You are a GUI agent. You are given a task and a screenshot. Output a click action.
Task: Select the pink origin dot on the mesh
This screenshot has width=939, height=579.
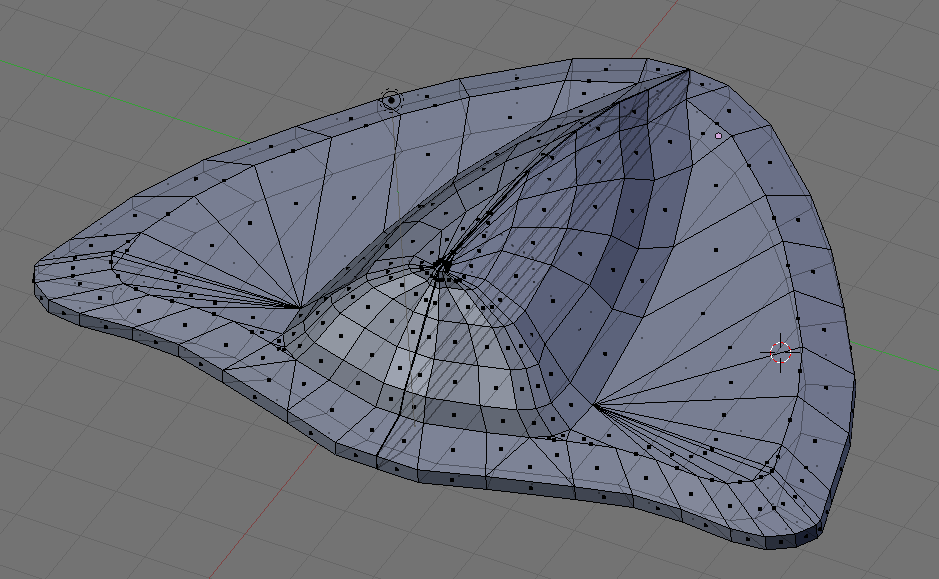click(x=719, y=136)
